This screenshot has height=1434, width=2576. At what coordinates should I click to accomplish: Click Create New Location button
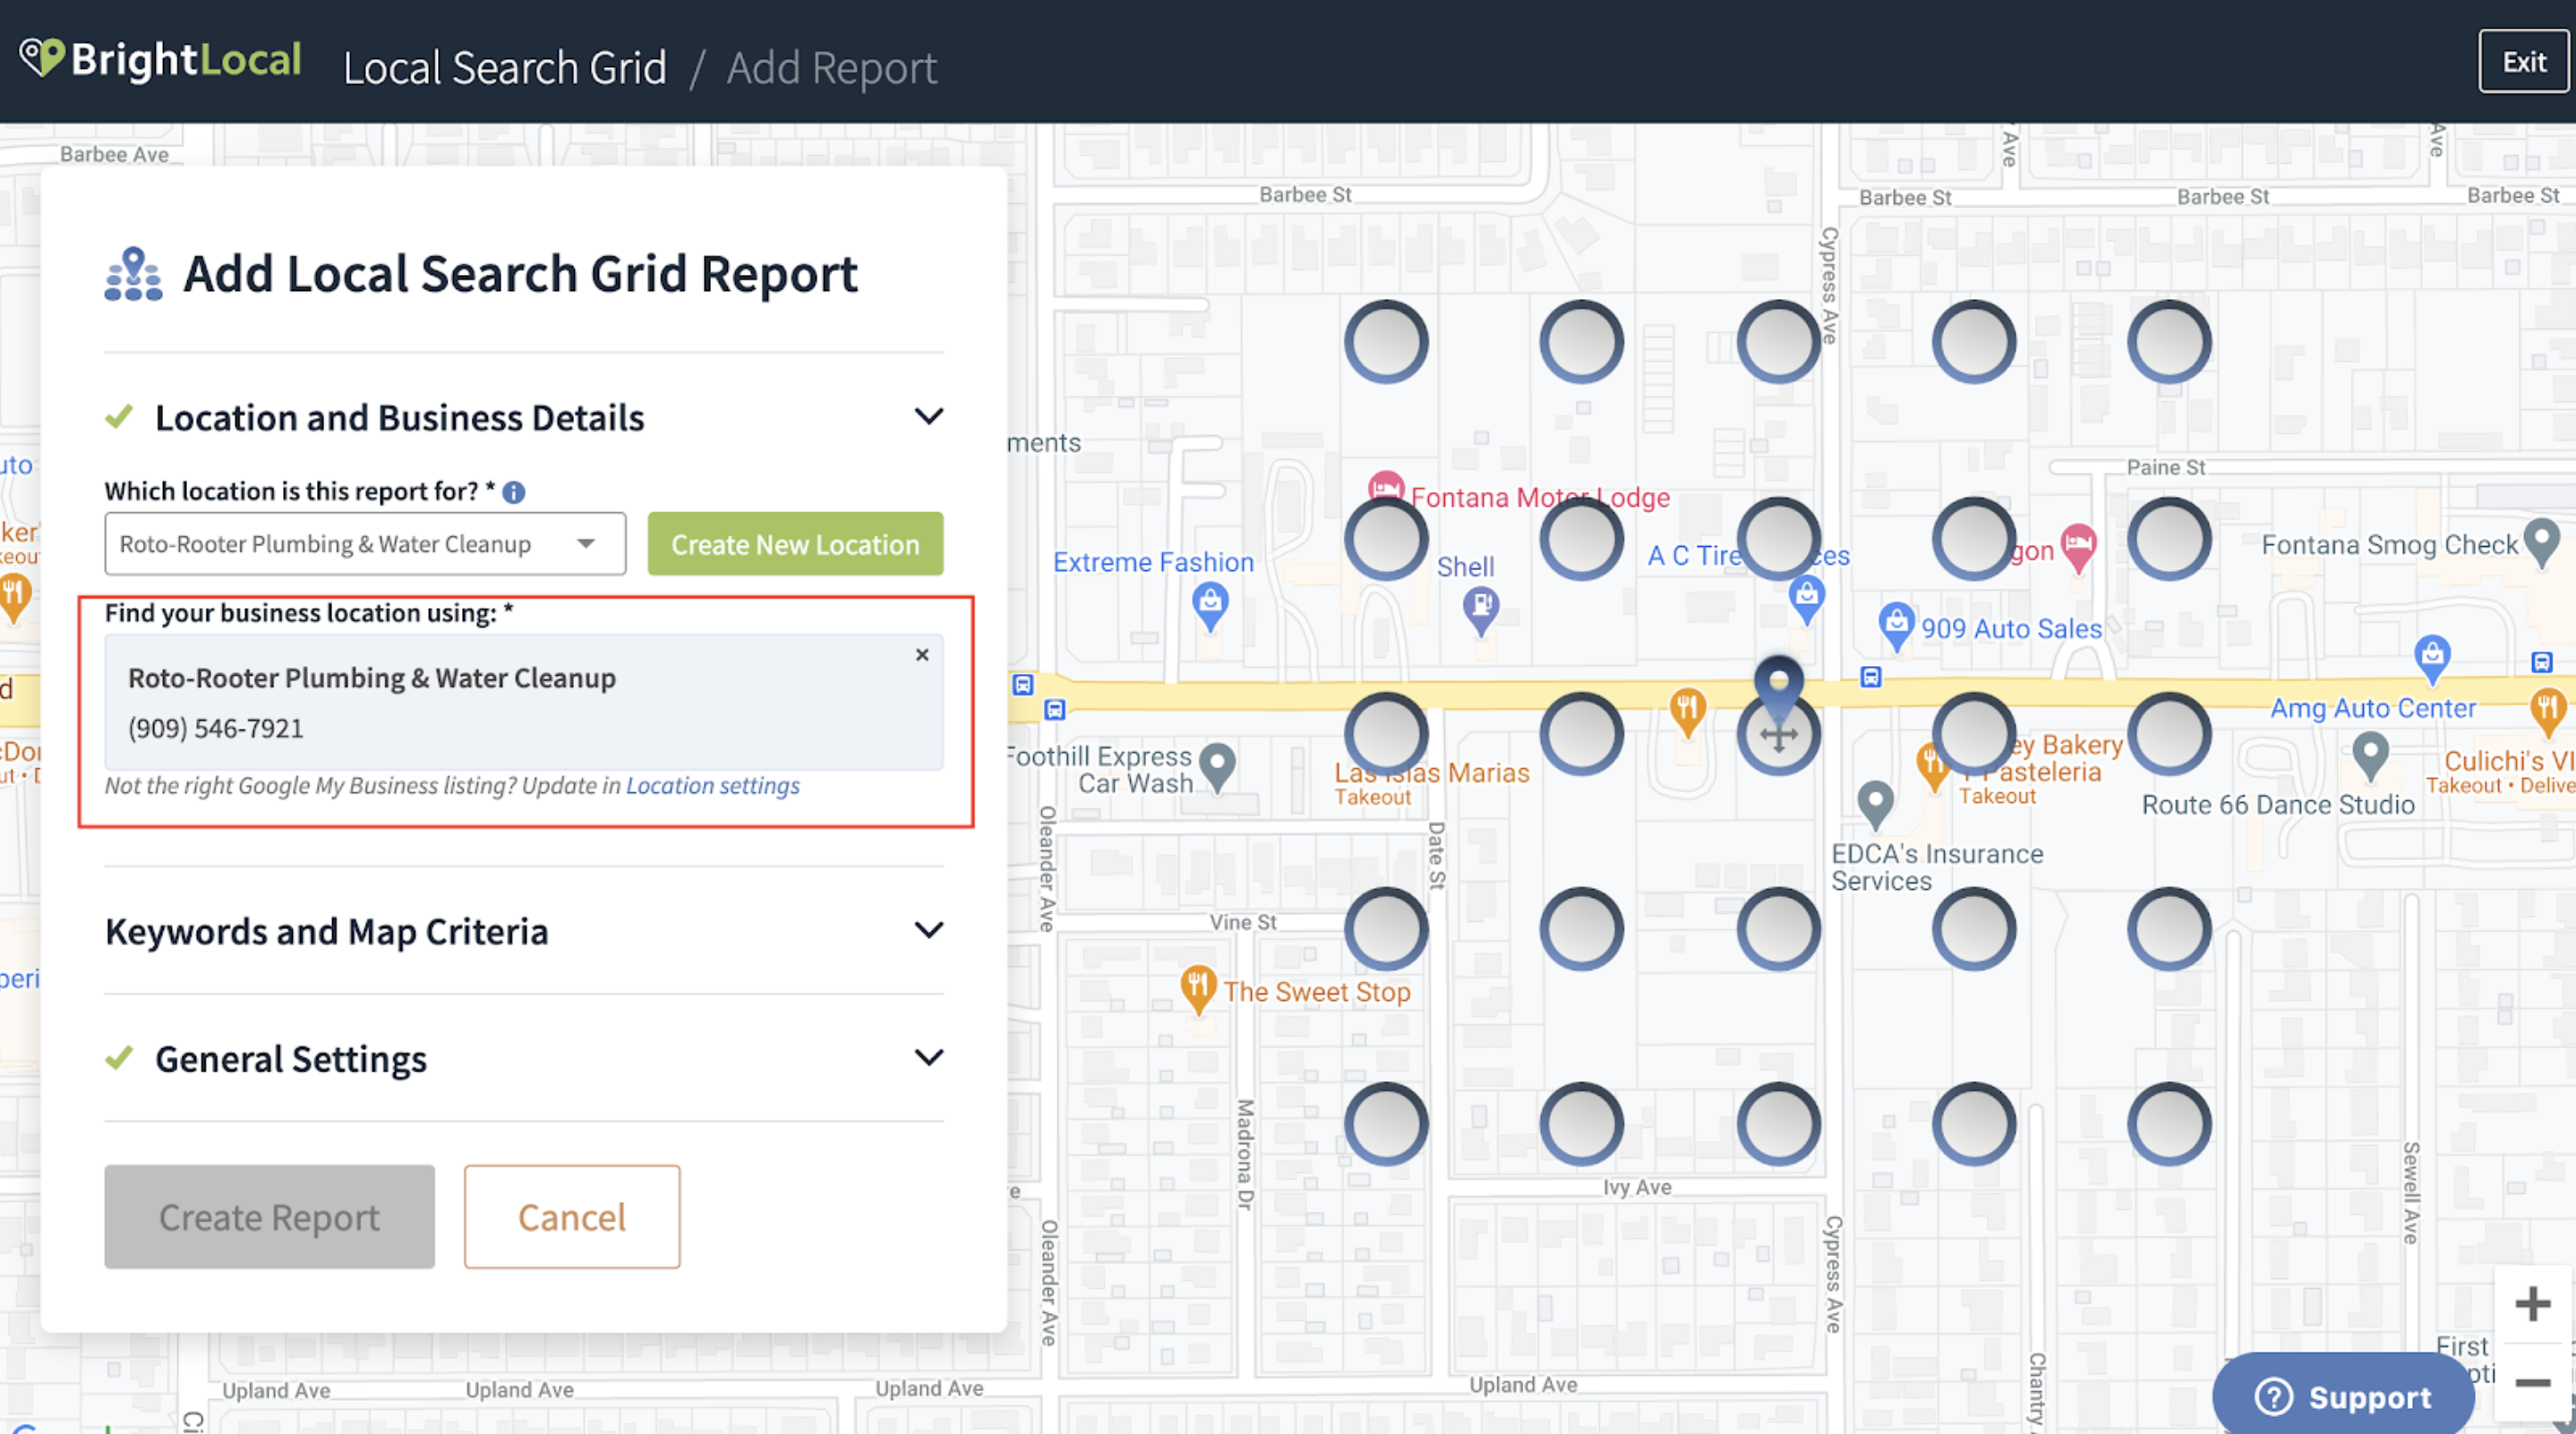[x=795, y=544]
